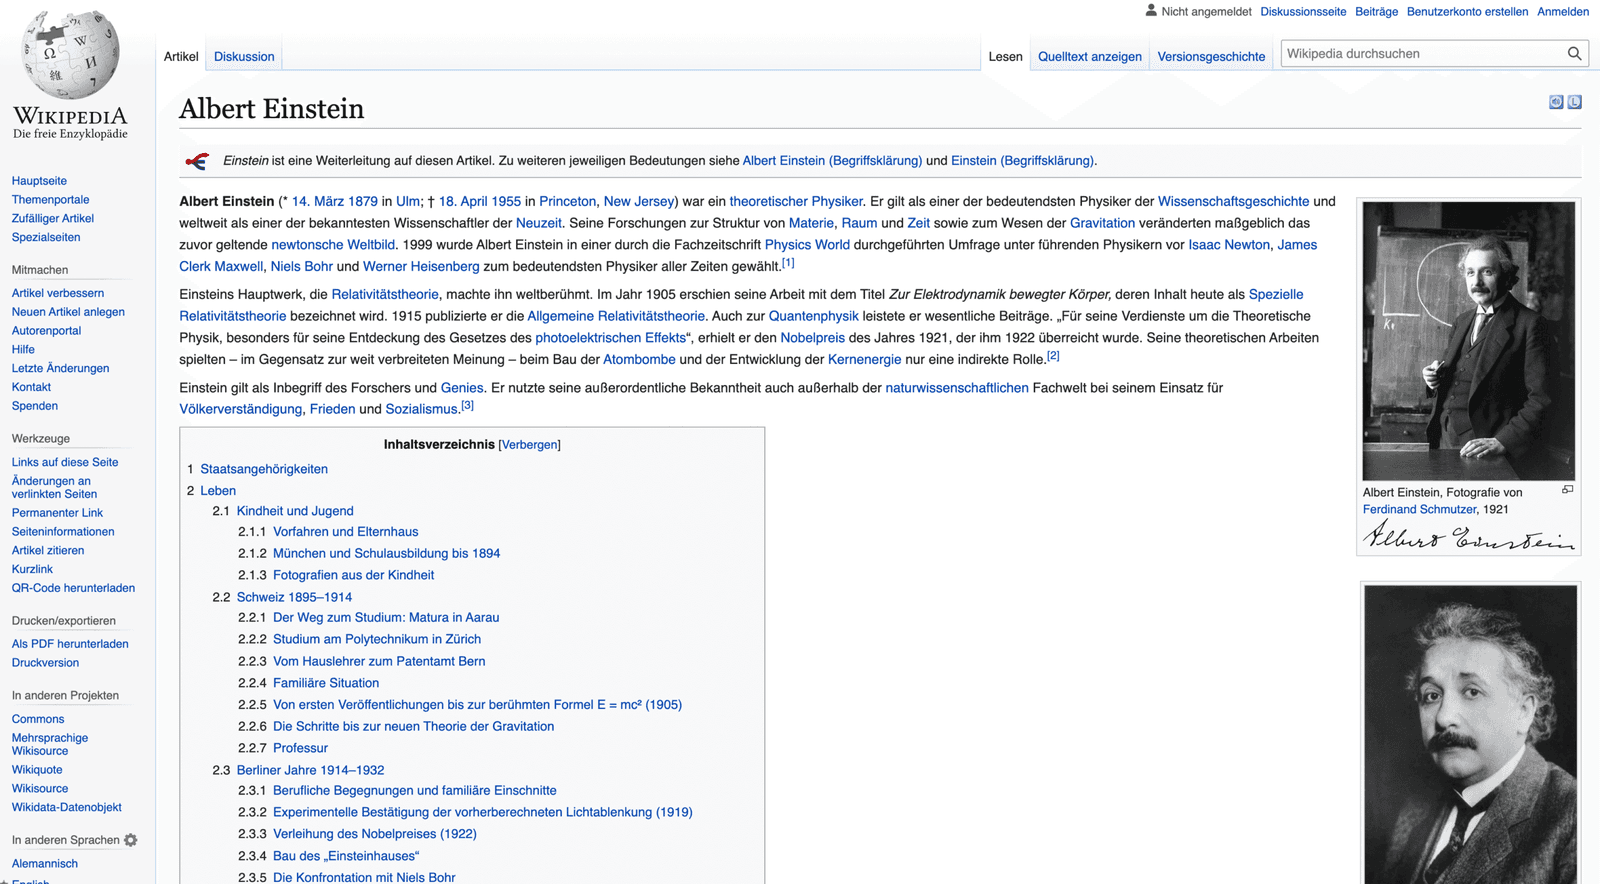Screen dimensions: 1600x884
Task: Open 'Albert Einstein (Begriffsklärung)' disambiguation link
Action: (x=832, y=161)
